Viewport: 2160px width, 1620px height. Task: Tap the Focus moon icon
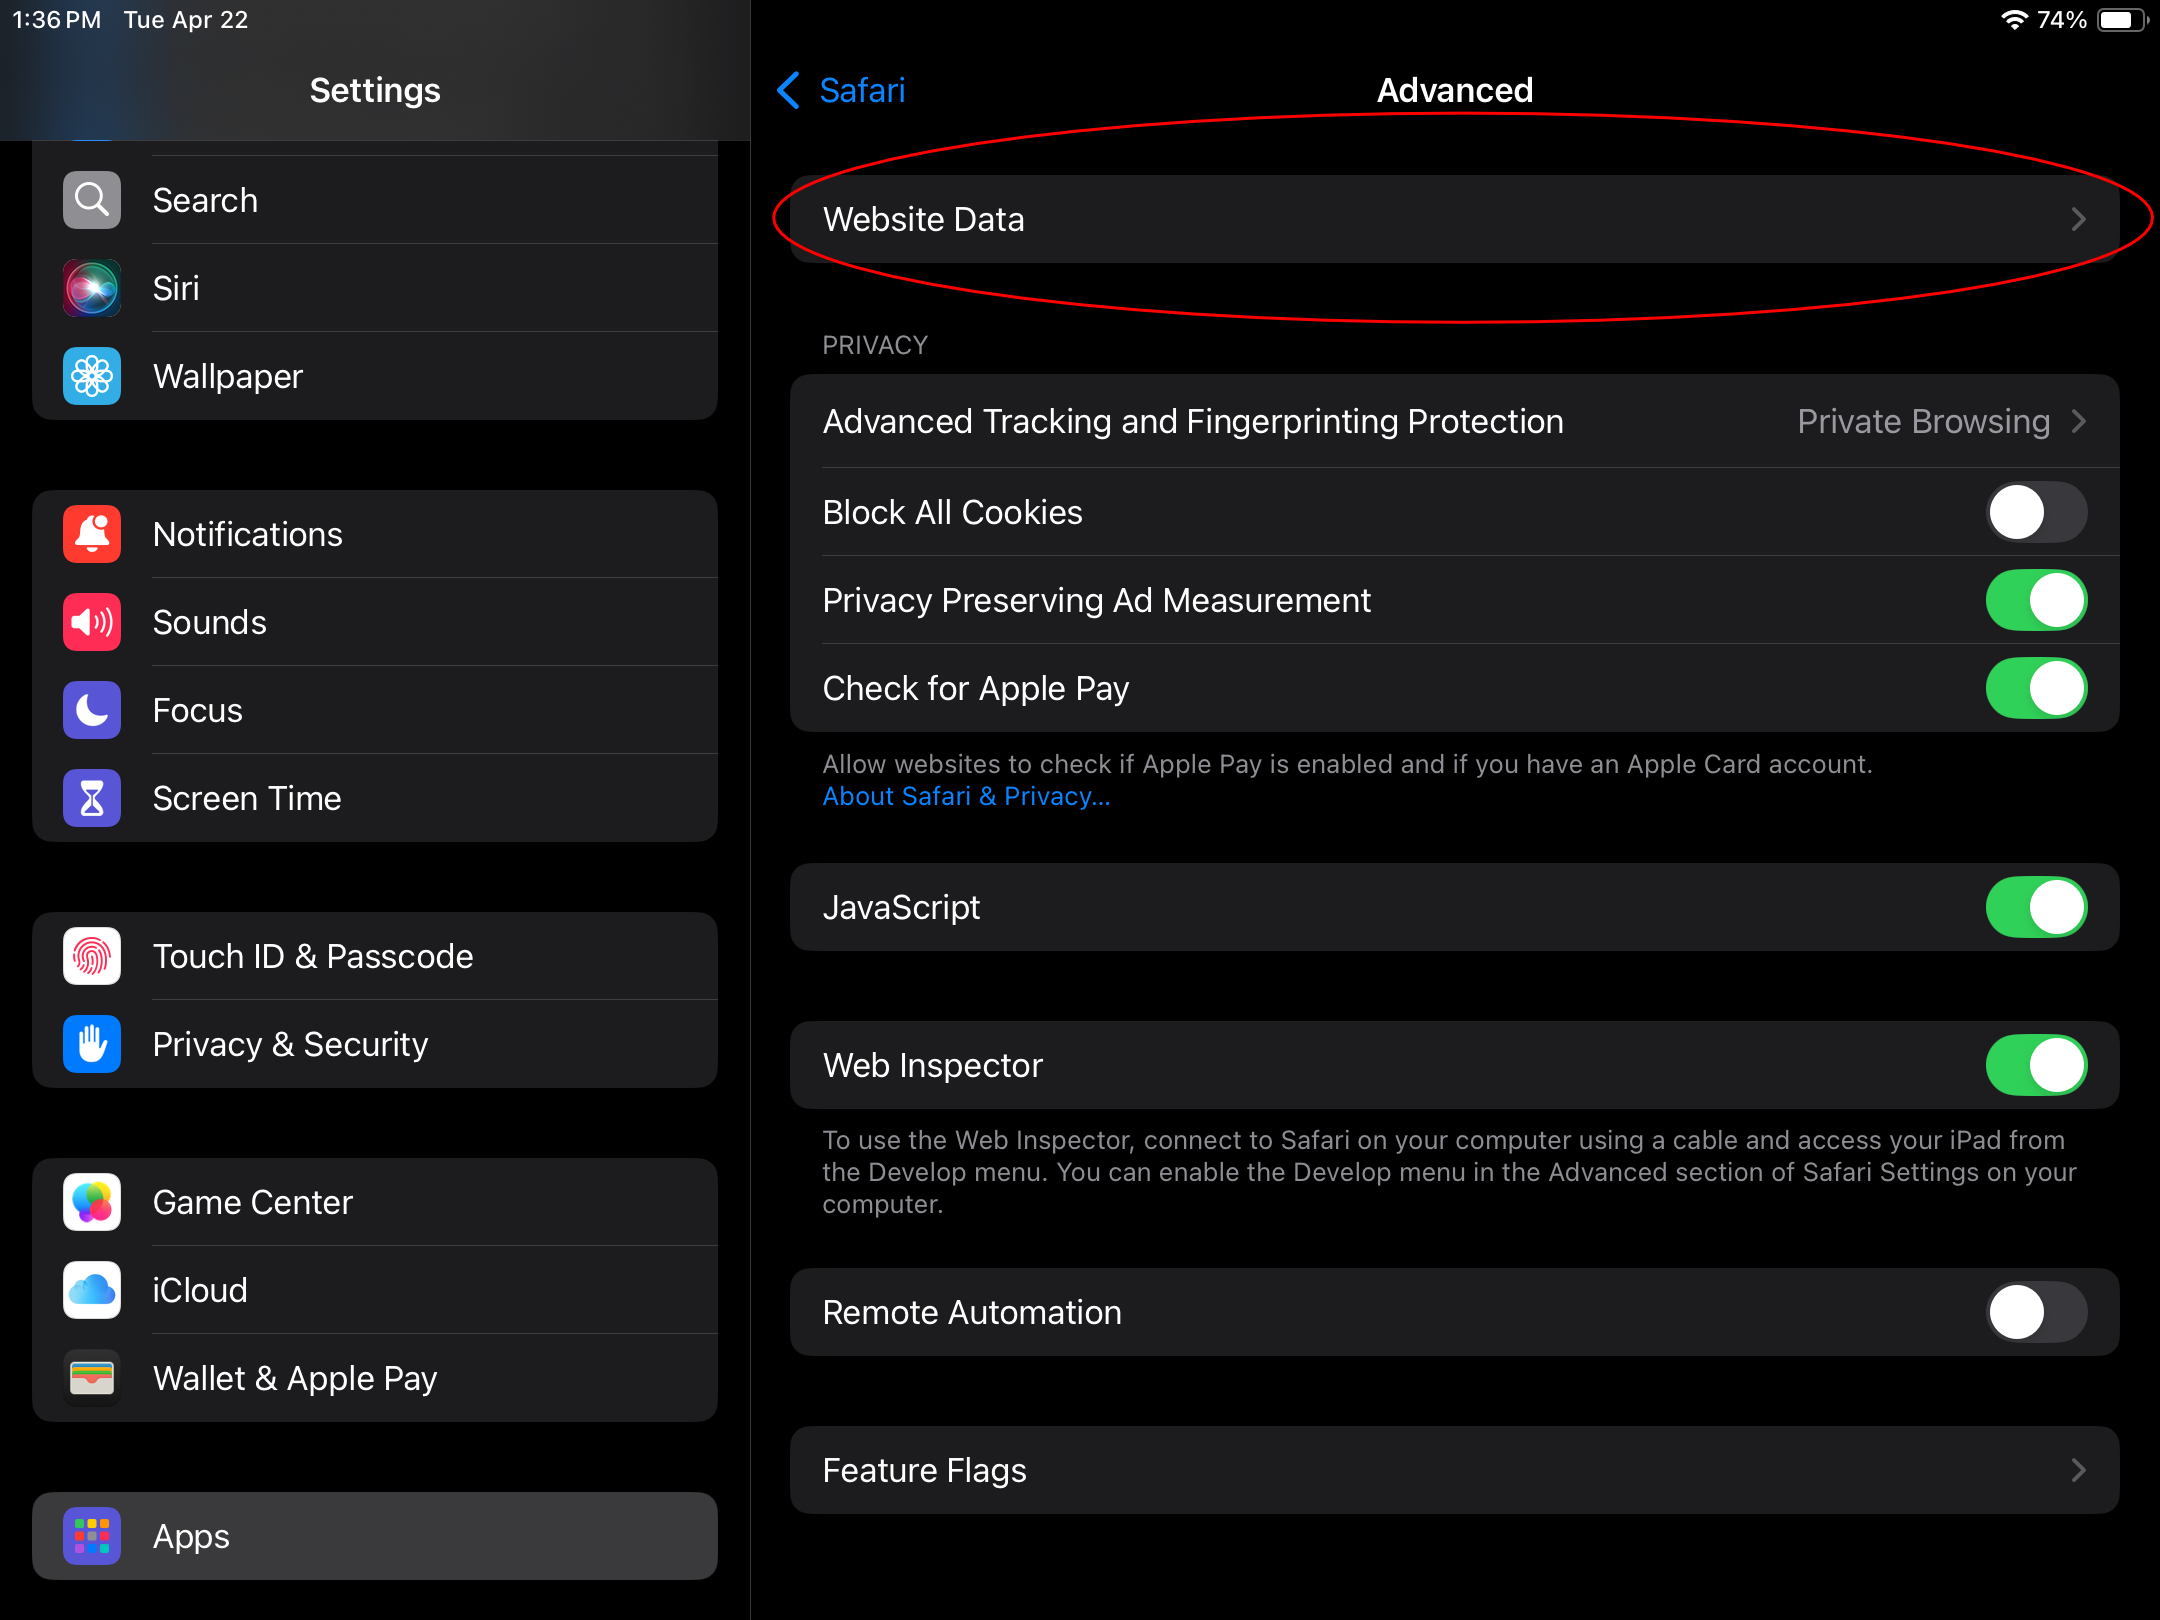point(92,710)
